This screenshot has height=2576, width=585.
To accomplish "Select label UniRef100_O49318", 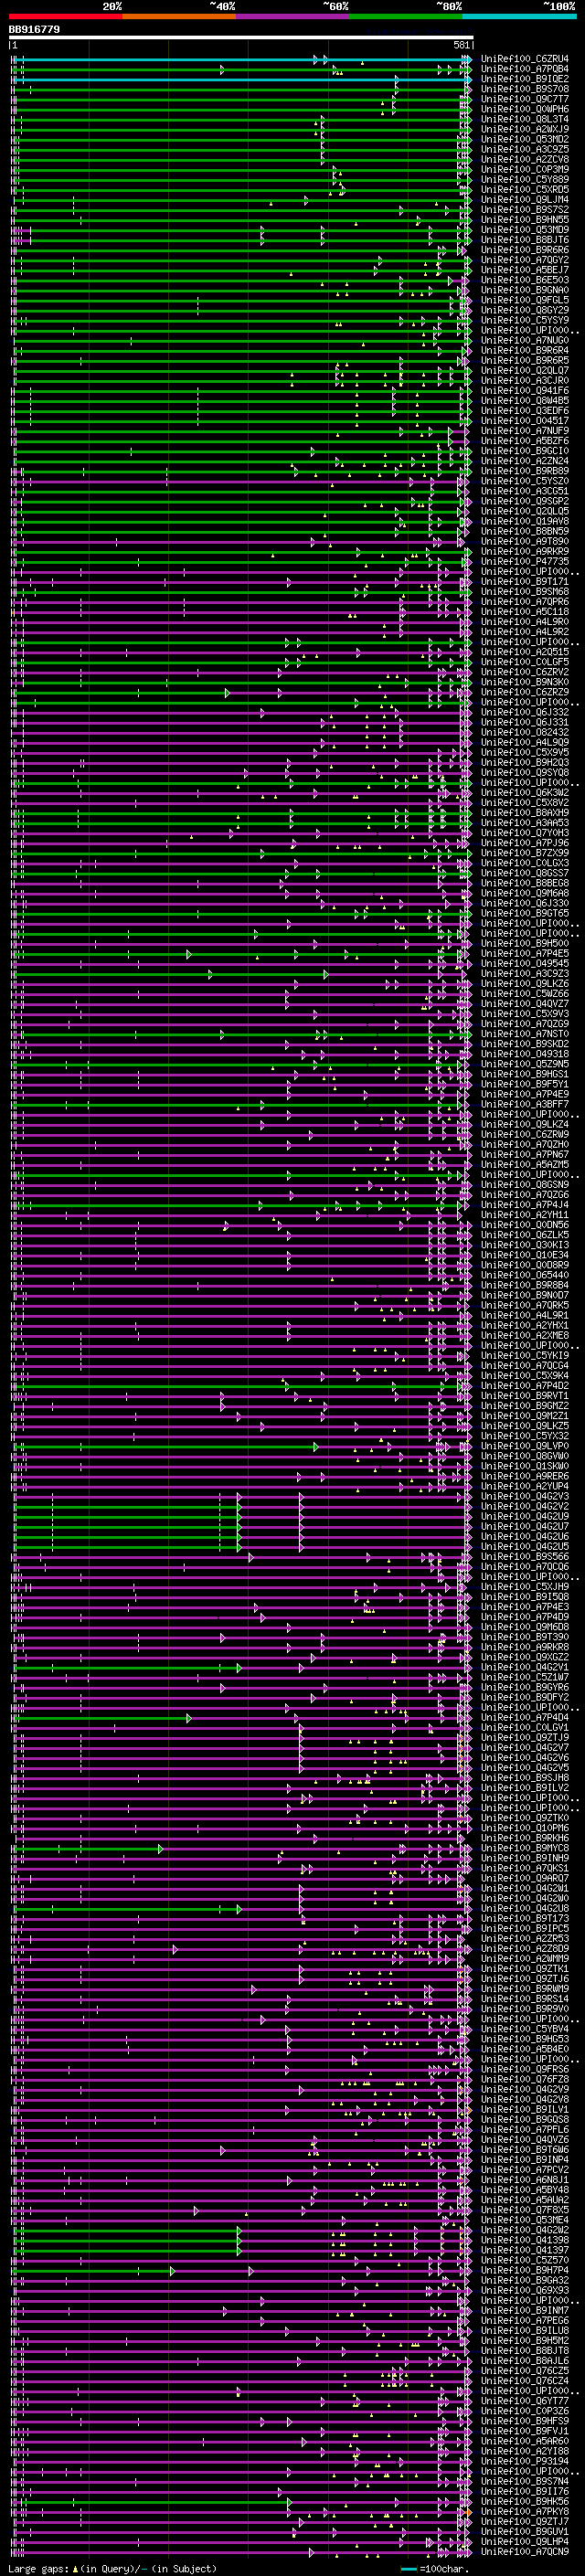I will 525,1054.
